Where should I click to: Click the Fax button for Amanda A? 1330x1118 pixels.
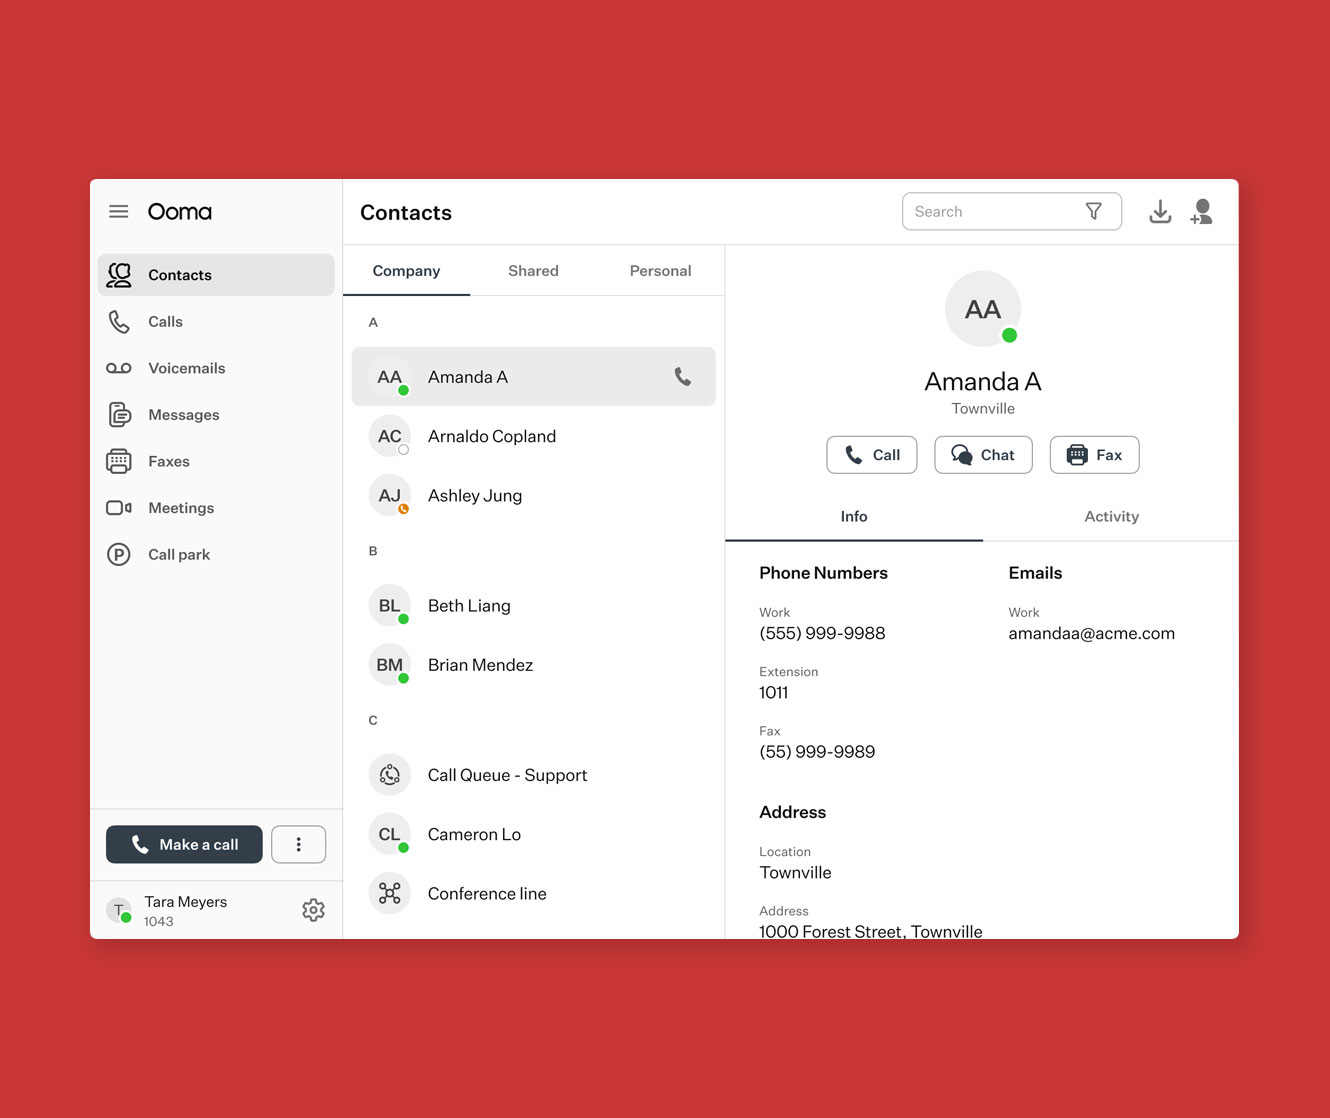(x=1094, y=455)
